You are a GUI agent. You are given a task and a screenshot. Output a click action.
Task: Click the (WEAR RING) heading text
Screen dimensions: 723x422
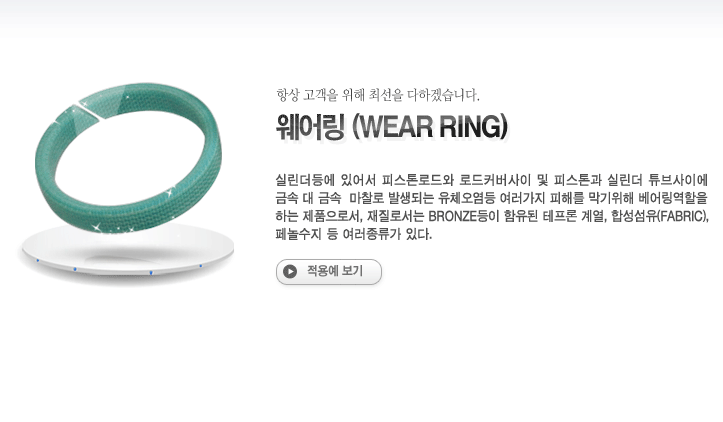tap(430, 127)
